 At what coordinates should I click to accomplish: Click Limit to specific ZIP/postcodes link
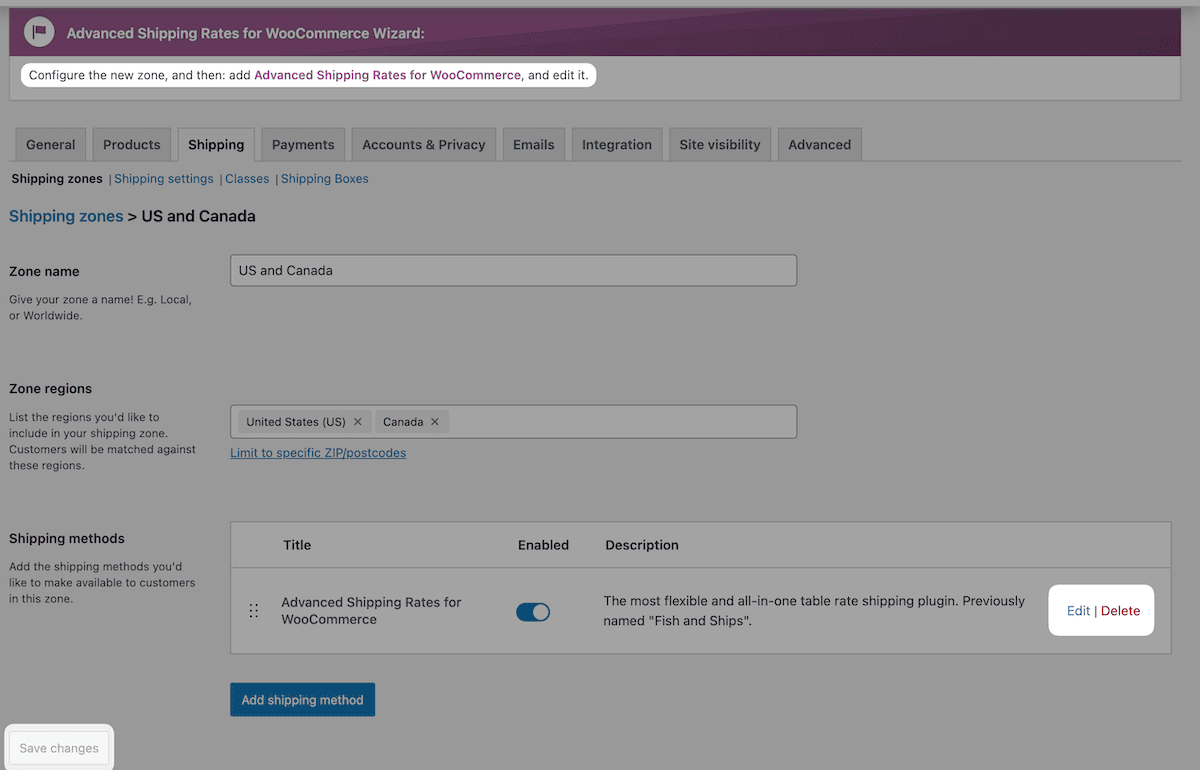pyautogui.click(x=318, y=453)
